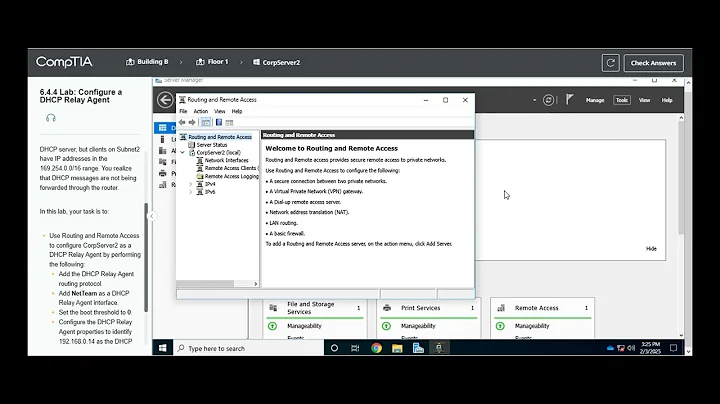Click the volume speaker icon in system tray
This screenshot has width=720, height=404.
pos(631,348)
